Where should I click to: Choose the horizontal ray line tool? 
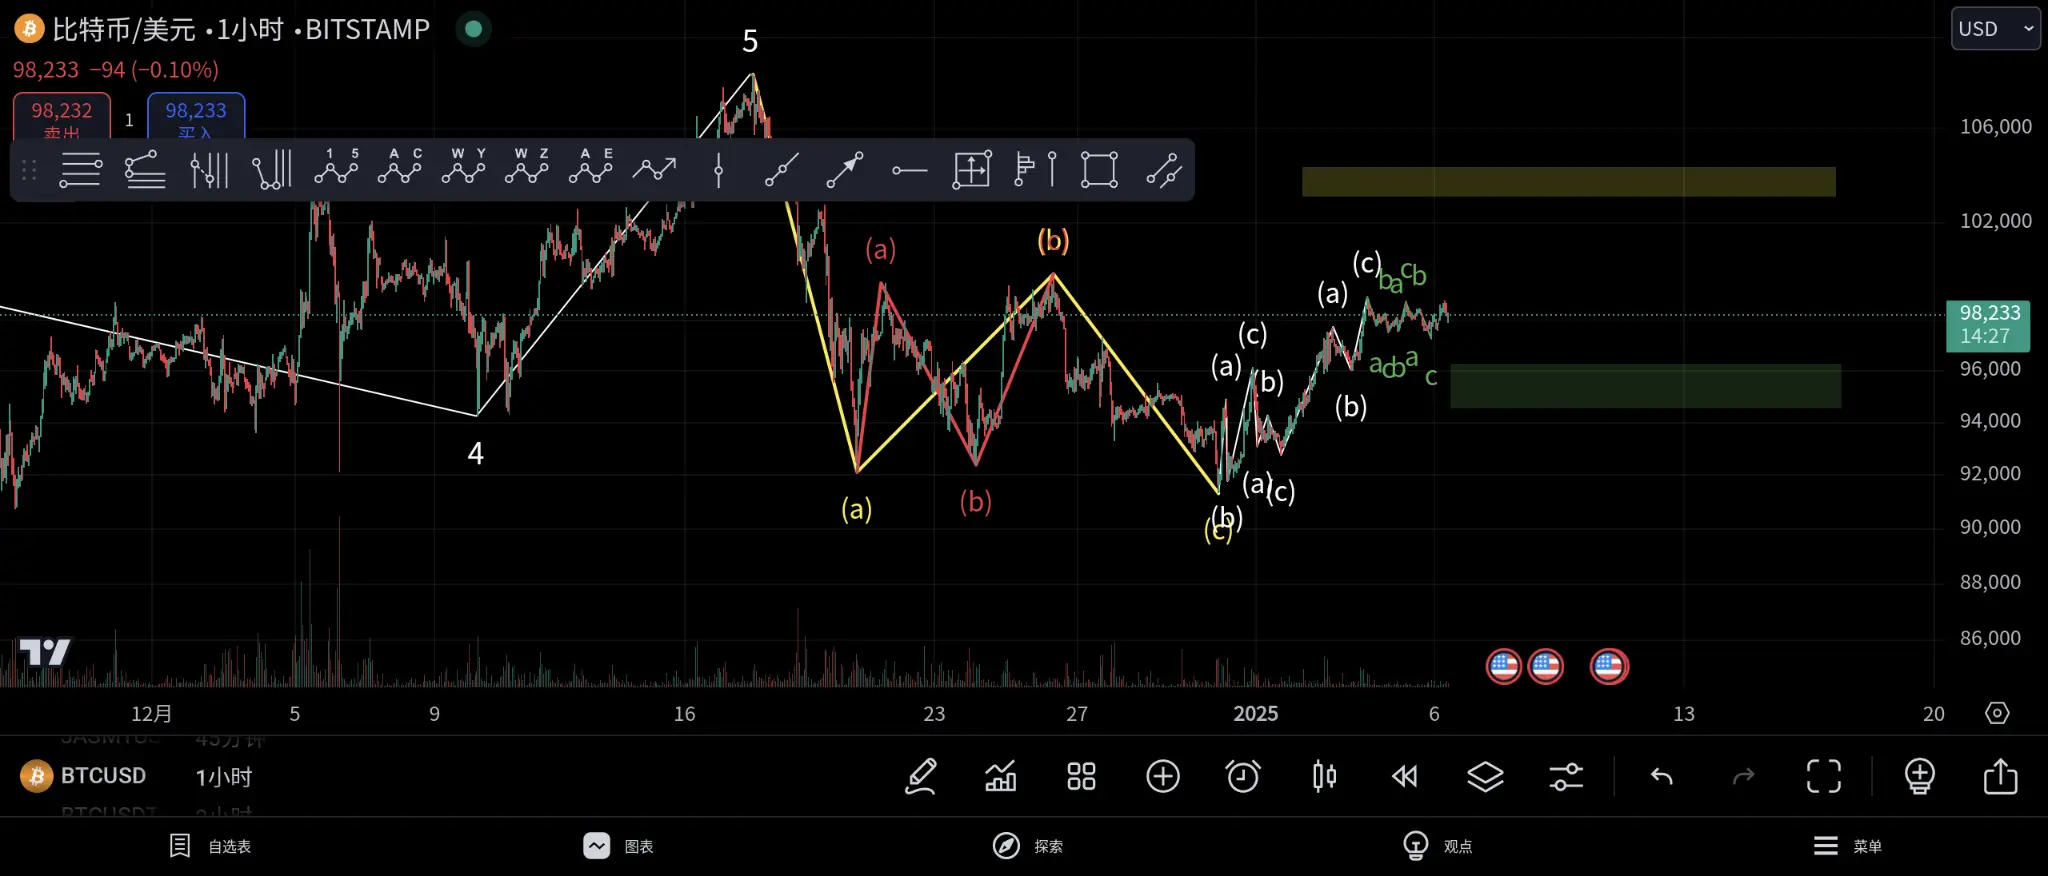(x=909, y=170)
